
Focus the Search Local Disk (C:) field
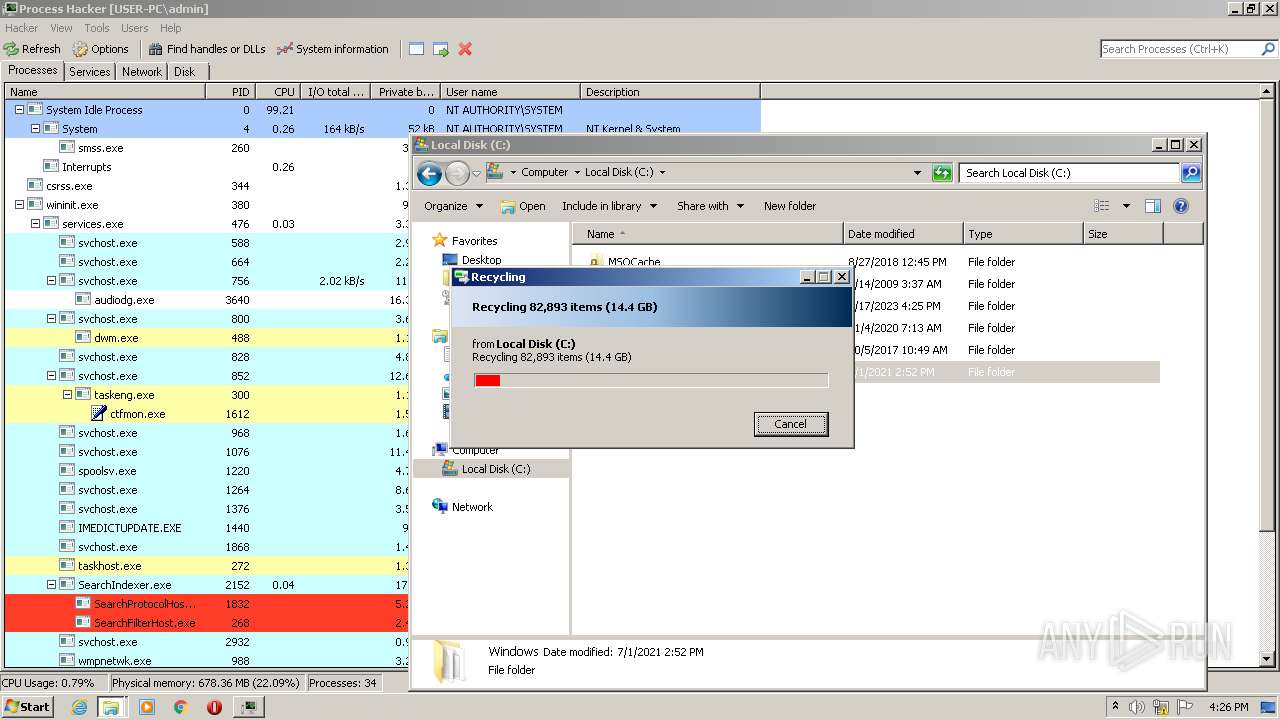pyautogui.click(x=1069, y=172)
